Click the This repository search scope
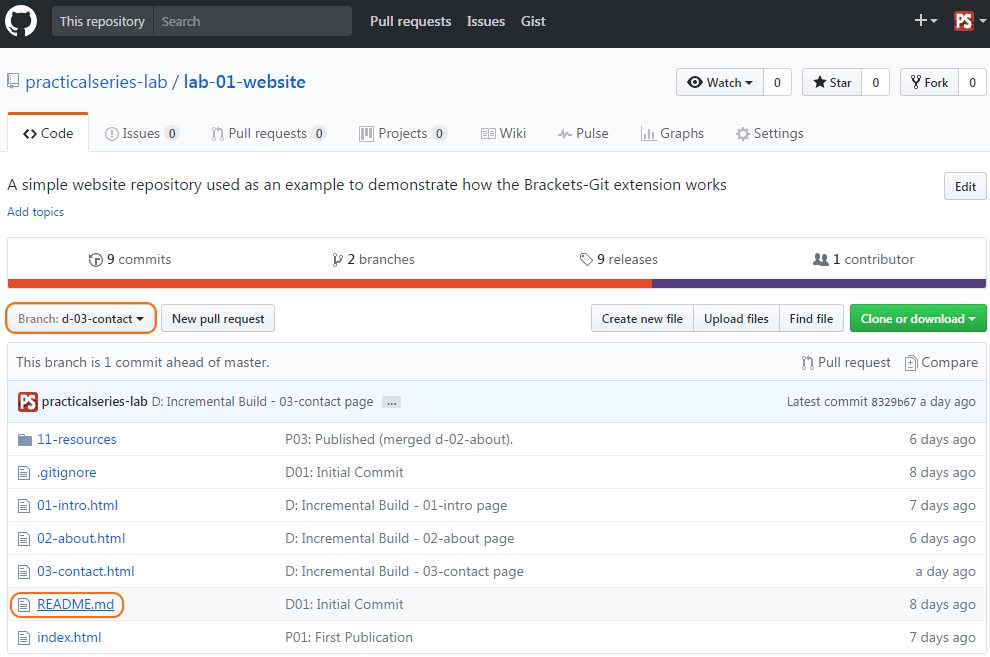990x657 pixels. 102,21
